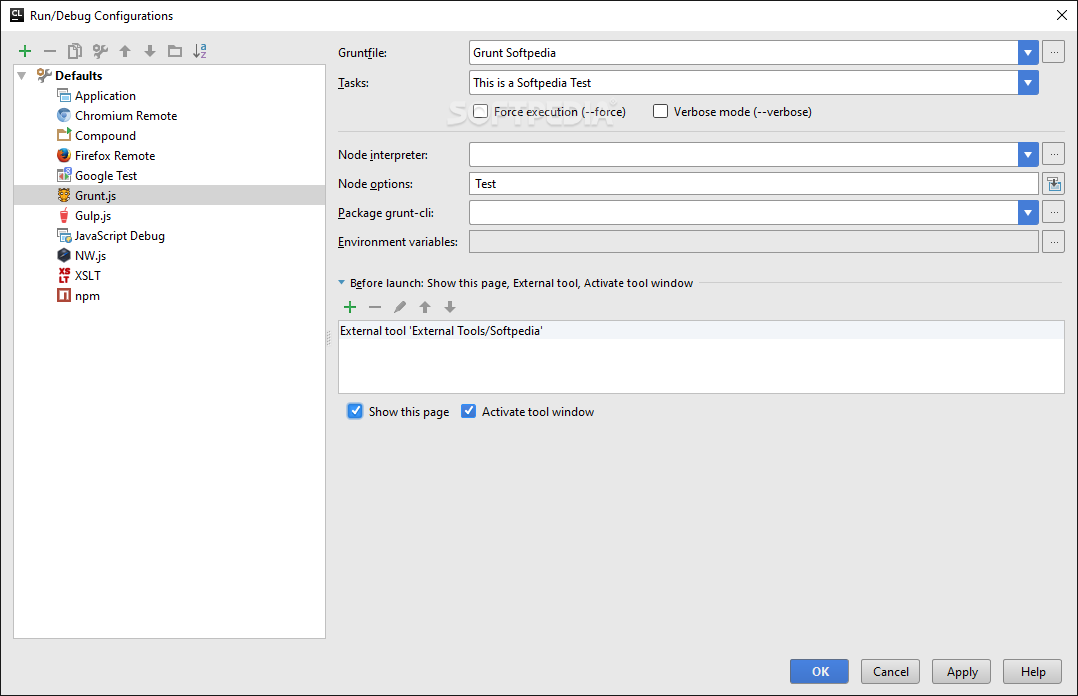The height and width of the screenshot is (696, 1078).
Task: Click into the Node options field
Action: pyautogui.click(x=754, y=184)
